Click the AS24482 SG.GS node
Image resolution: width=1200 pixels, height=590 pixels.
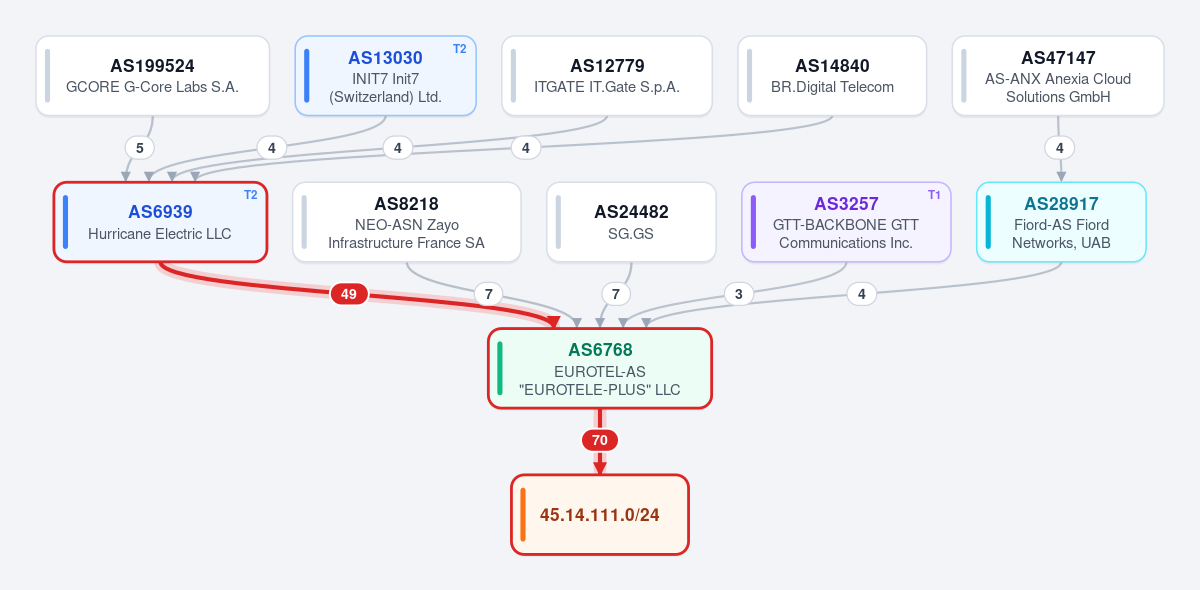[x=632, y=222]
